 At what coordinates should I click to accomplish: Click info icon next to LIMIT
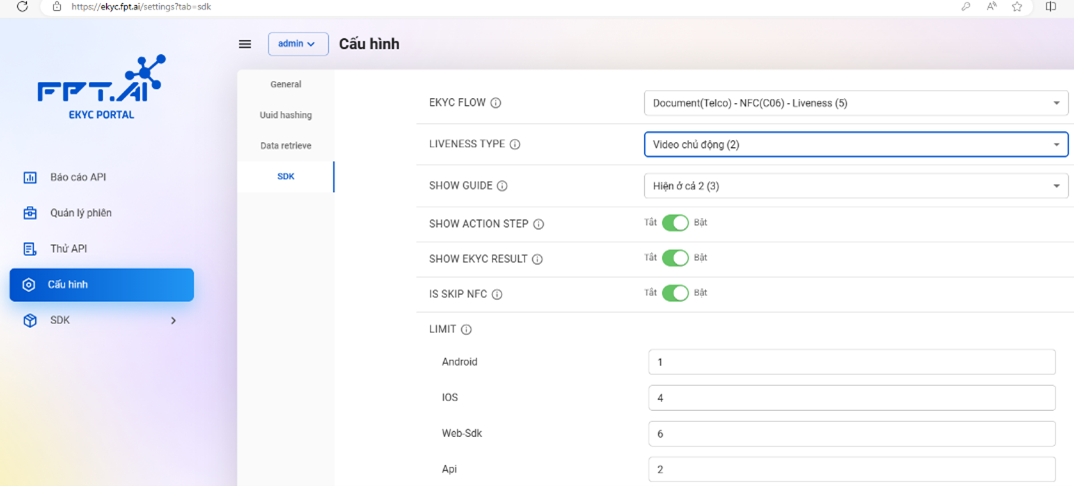[x=466, y=330]
